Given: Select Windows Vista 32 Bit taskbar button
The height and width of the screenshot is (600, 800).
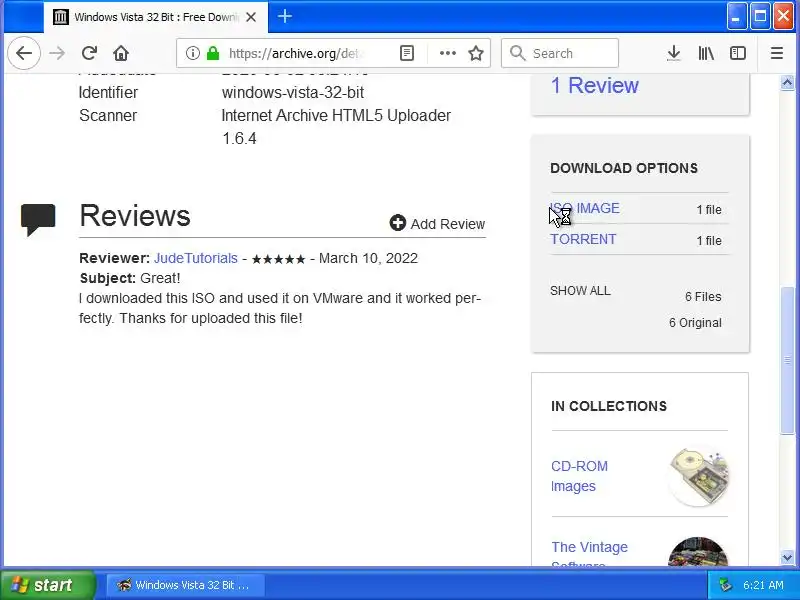Looking at the screenshot, I should point(185,585).
